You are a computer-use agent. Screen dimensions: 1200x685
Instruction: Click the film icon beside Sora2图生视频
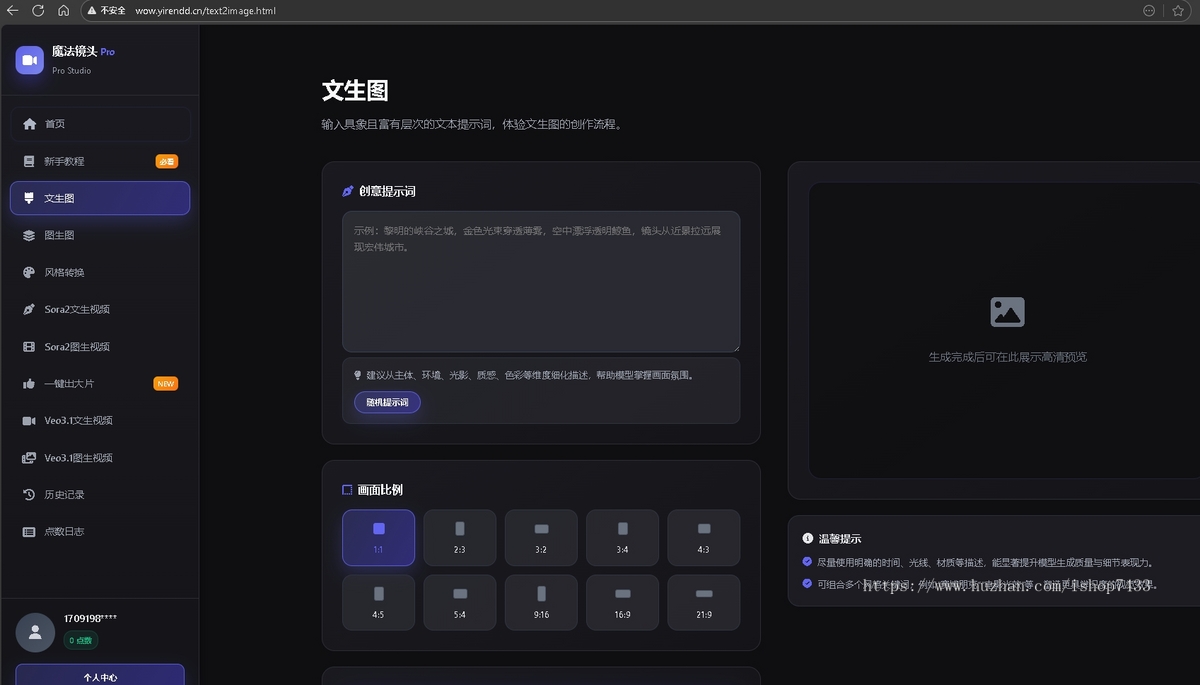coord(29,346)
